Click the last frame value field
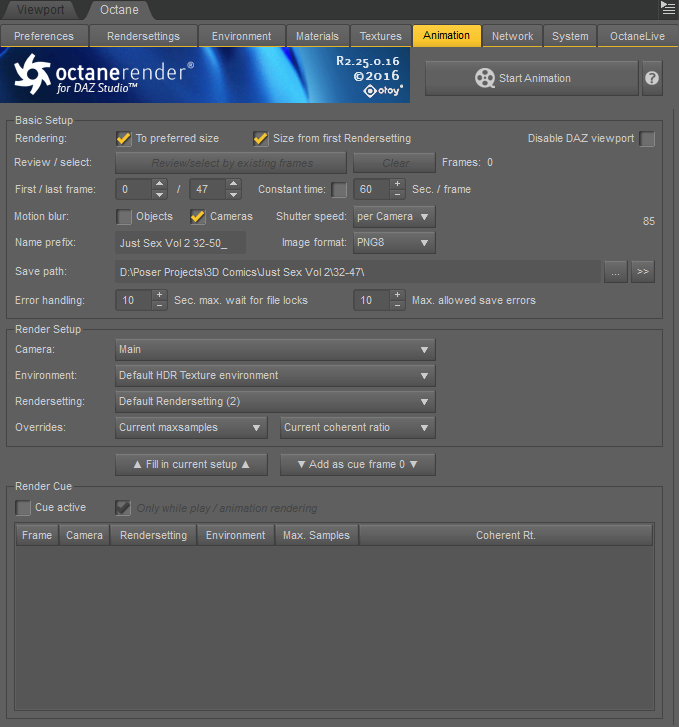679x727 pixels. pos(208,189)
